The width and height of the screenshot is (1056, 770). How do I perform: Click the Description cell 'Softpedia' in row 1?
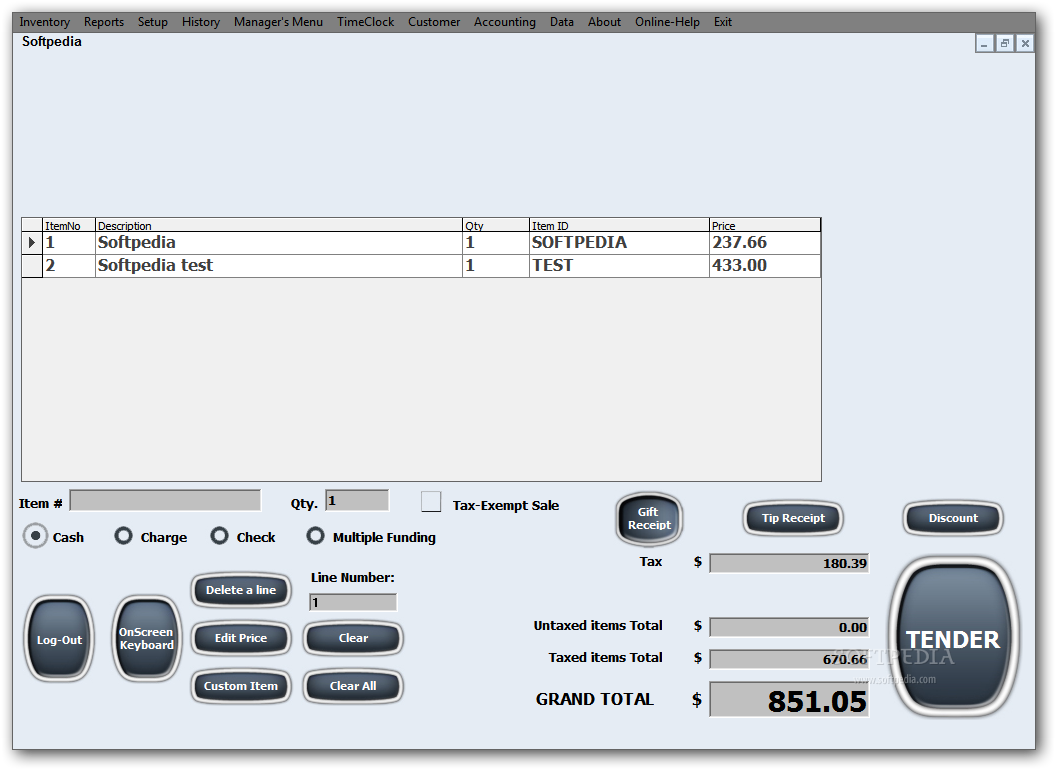coord(279,243)
